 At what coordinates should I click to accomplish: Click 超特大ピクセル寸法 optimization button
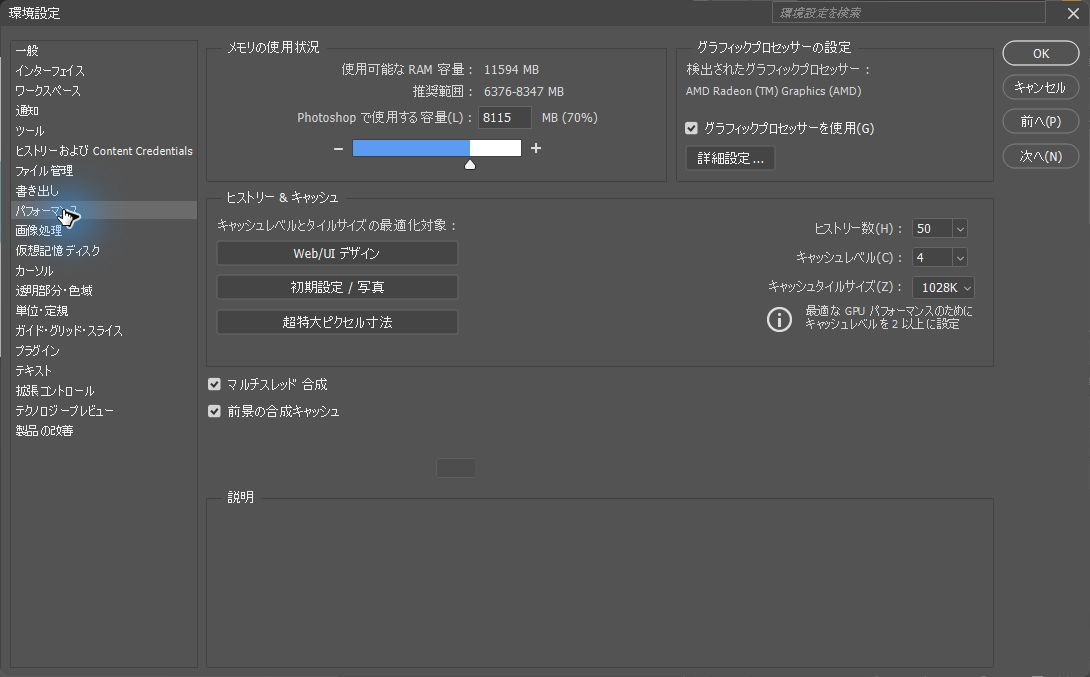[337, 323]
